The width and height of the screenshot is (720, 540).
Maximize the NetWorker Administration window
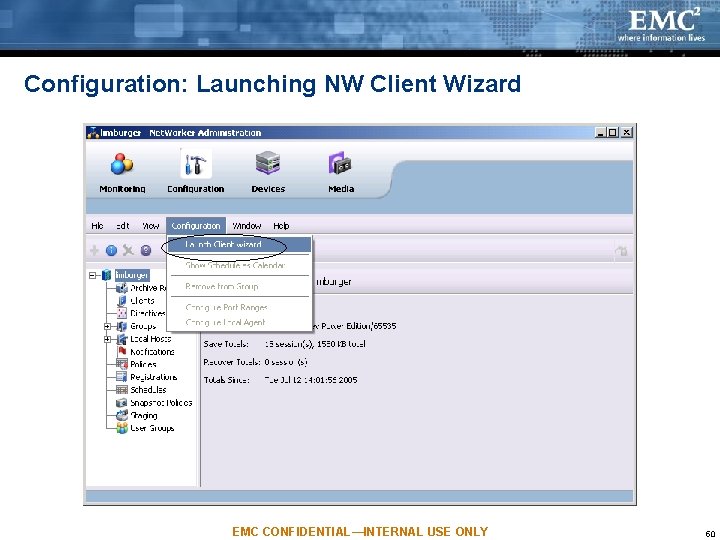tap(613, 133)
